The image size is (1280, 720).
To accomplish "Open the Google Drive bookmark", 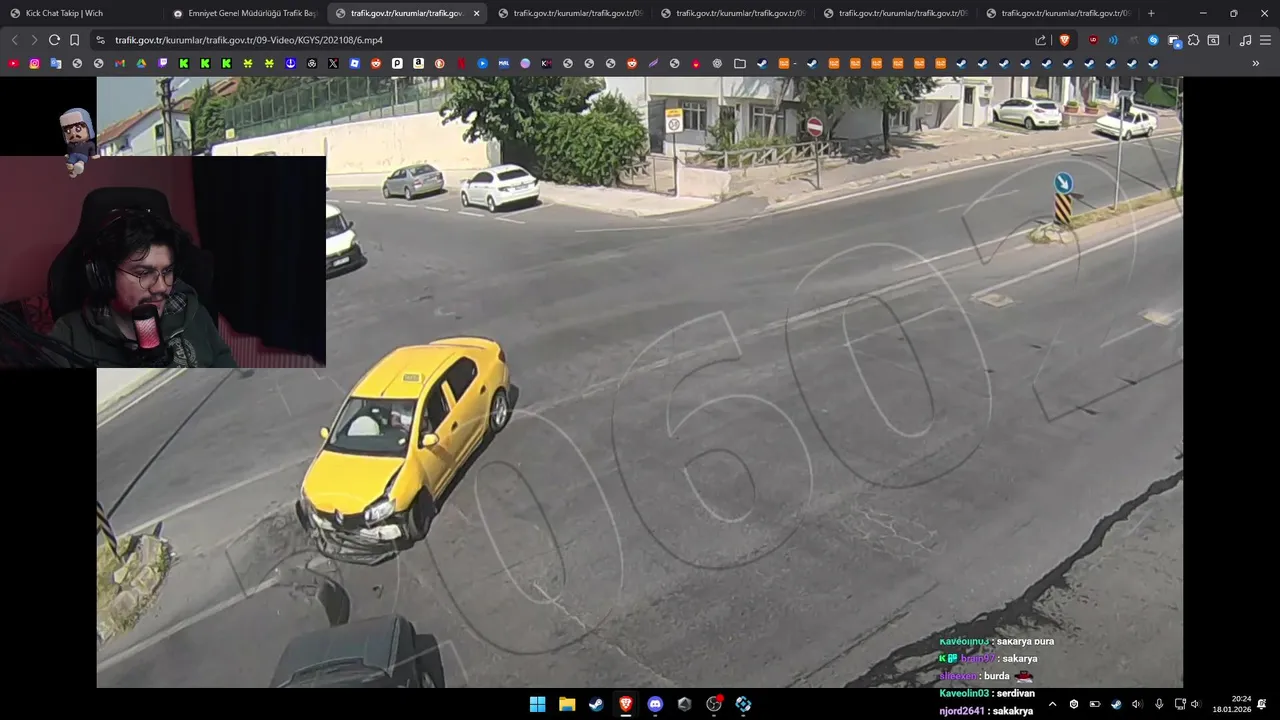I will point(141,63).
